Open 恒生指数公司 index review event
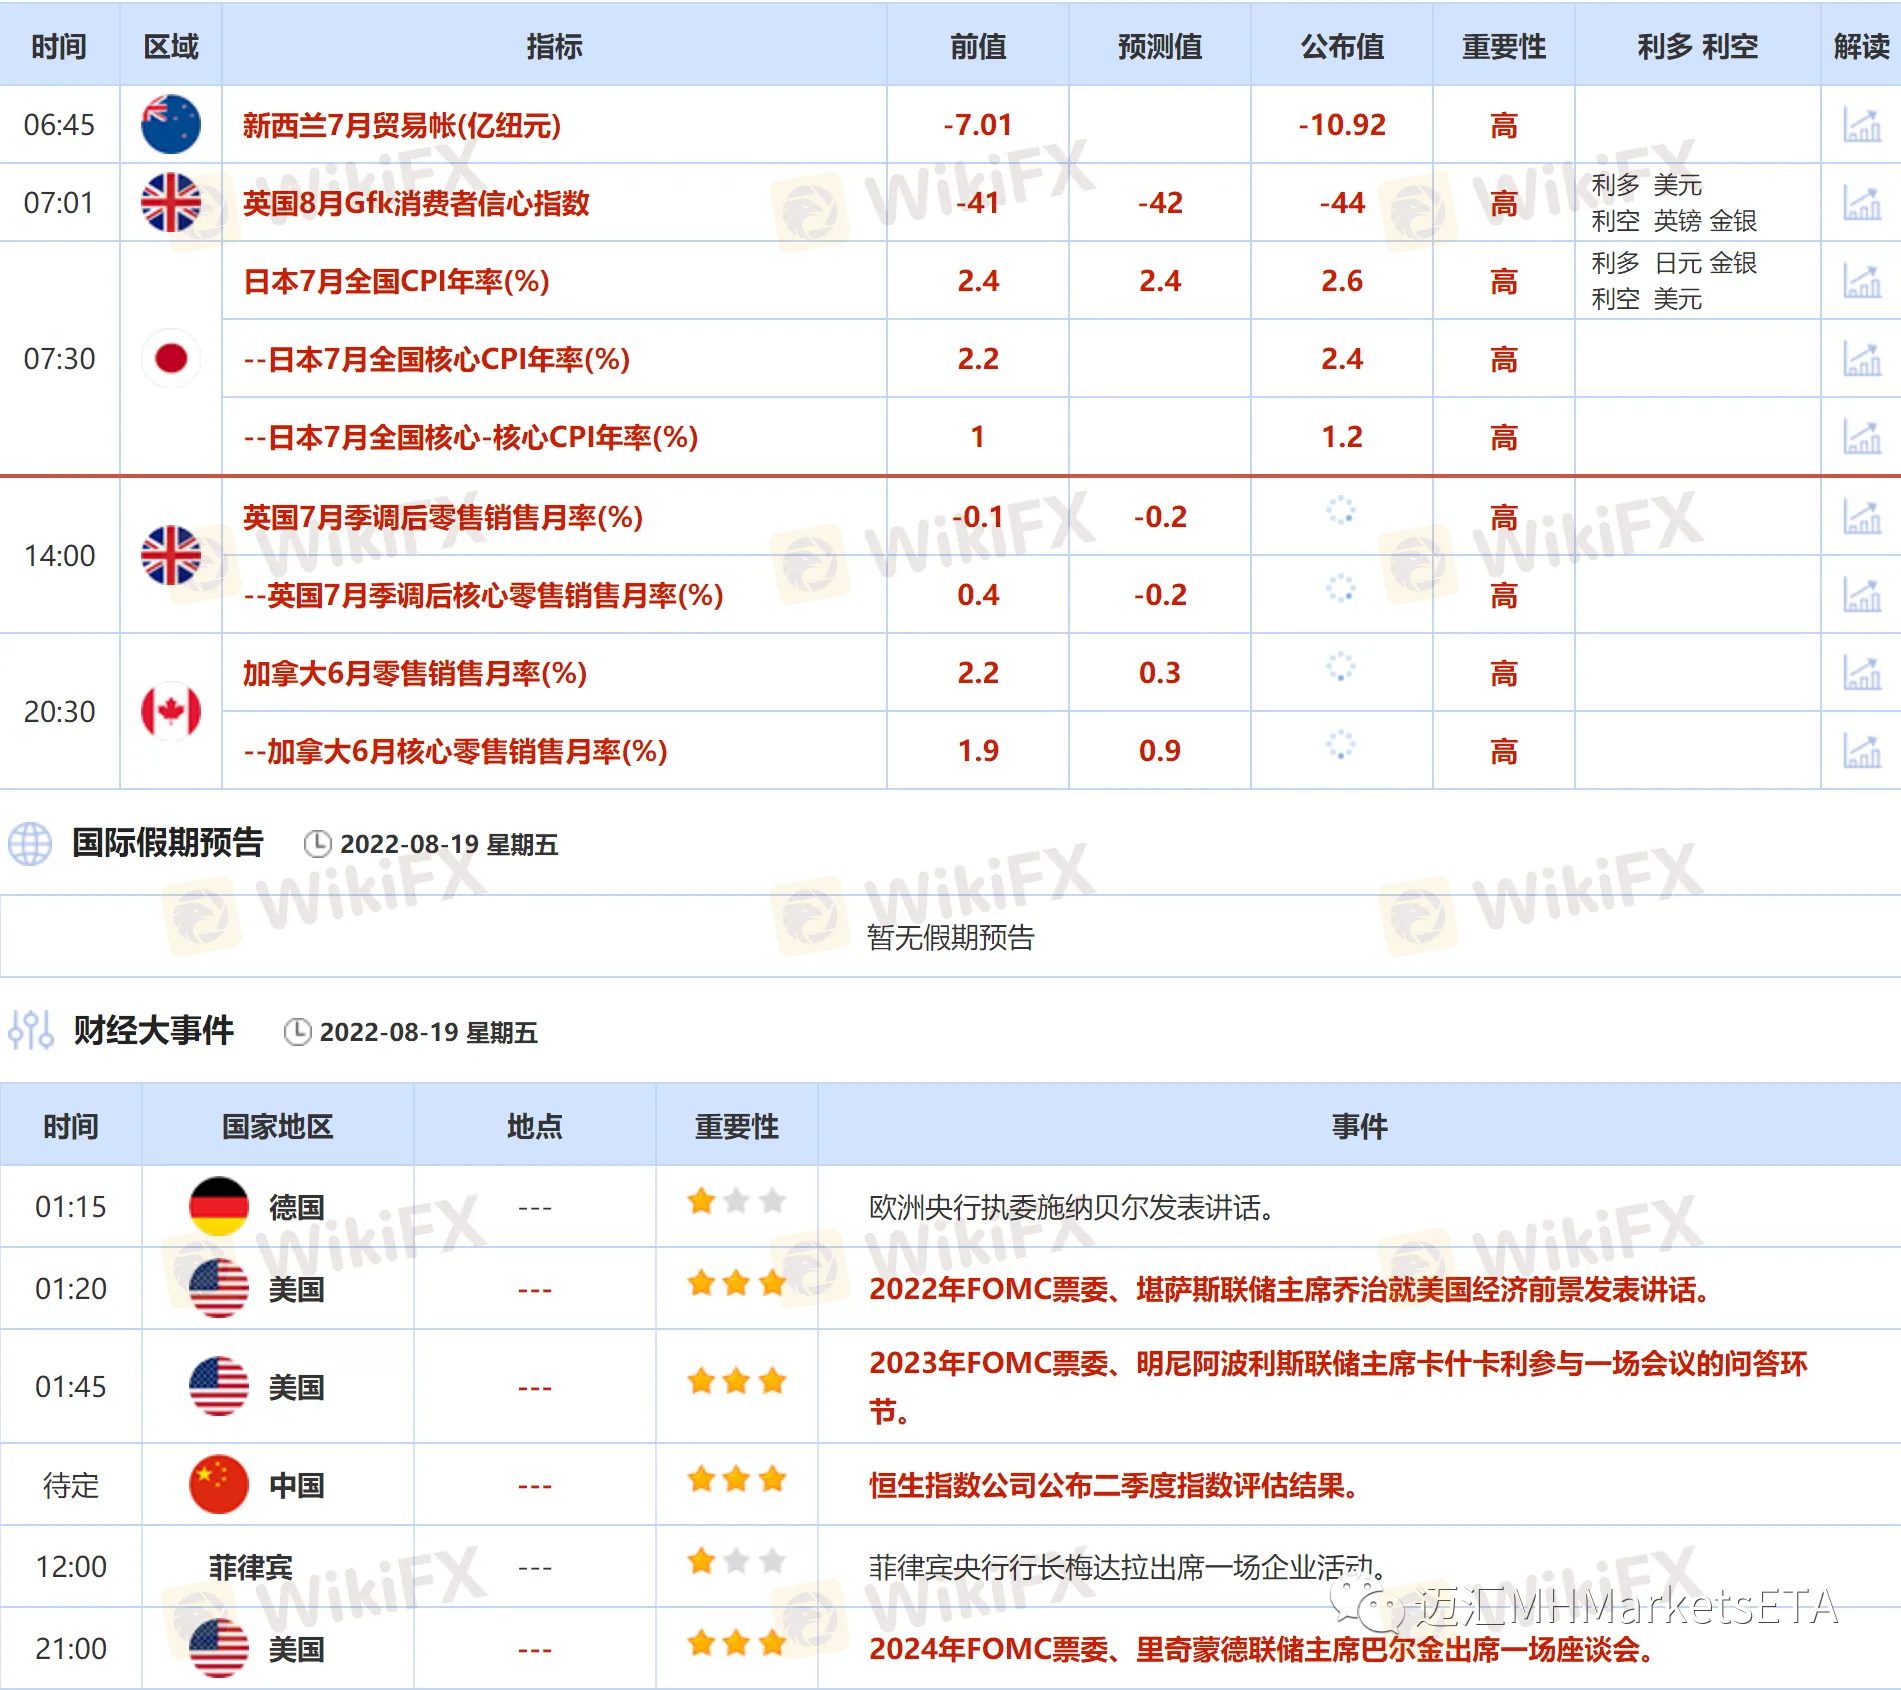The image size is (1901, 1690). pos(1114,1485)
